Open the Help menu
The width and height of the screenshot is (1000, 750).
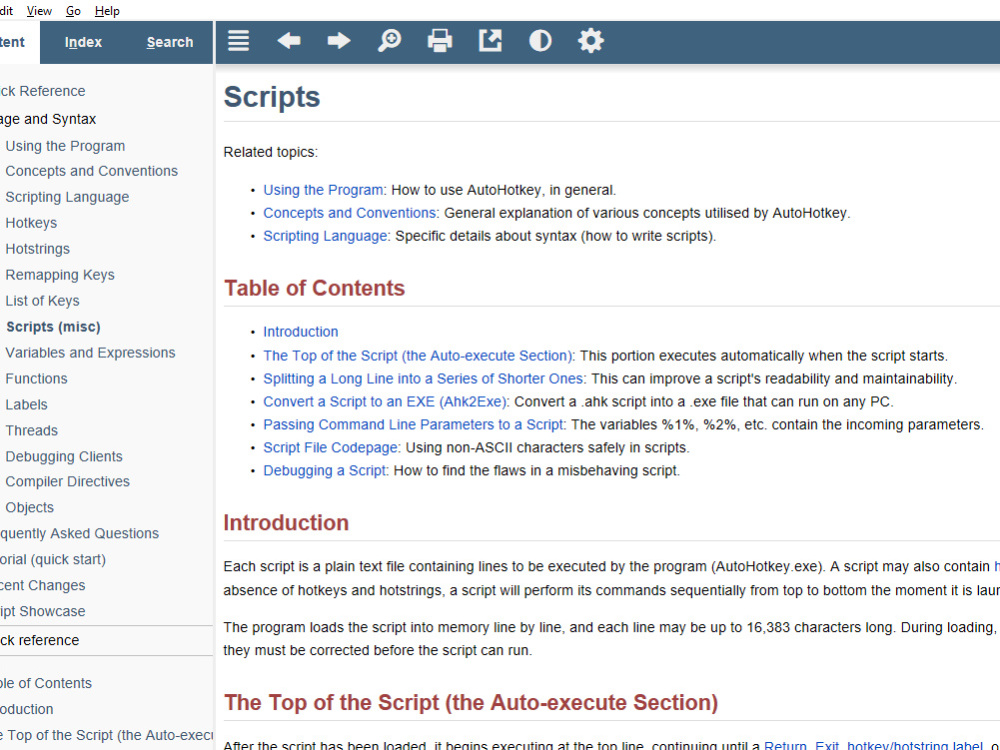[x=107, y=11]
